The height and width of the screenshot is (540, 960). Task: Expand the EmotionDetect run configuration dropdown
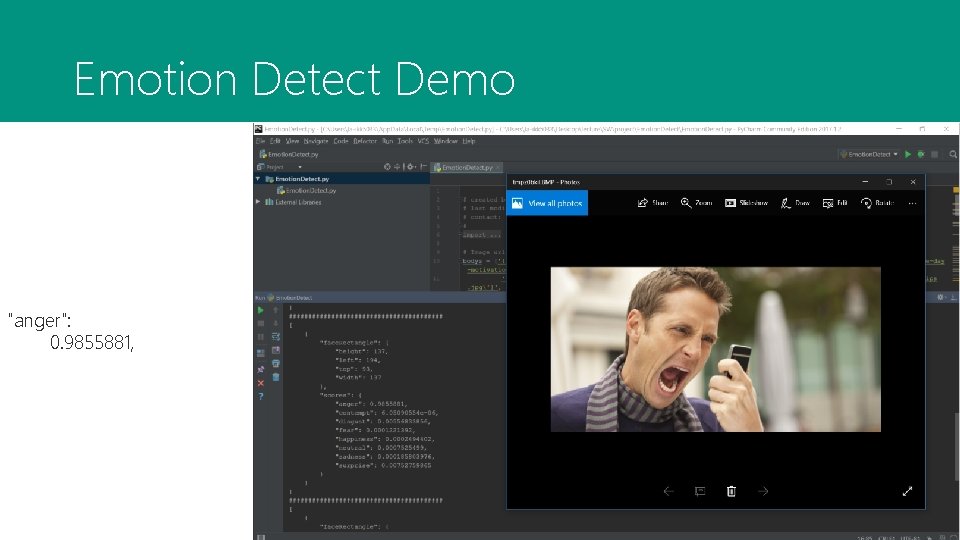868,154
